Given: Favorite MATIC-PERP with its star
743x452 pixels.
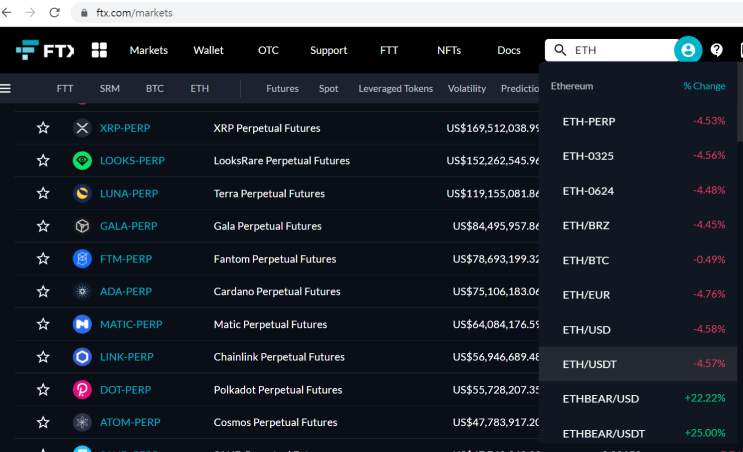Looking at the screenshot, I should click(43, 324).
